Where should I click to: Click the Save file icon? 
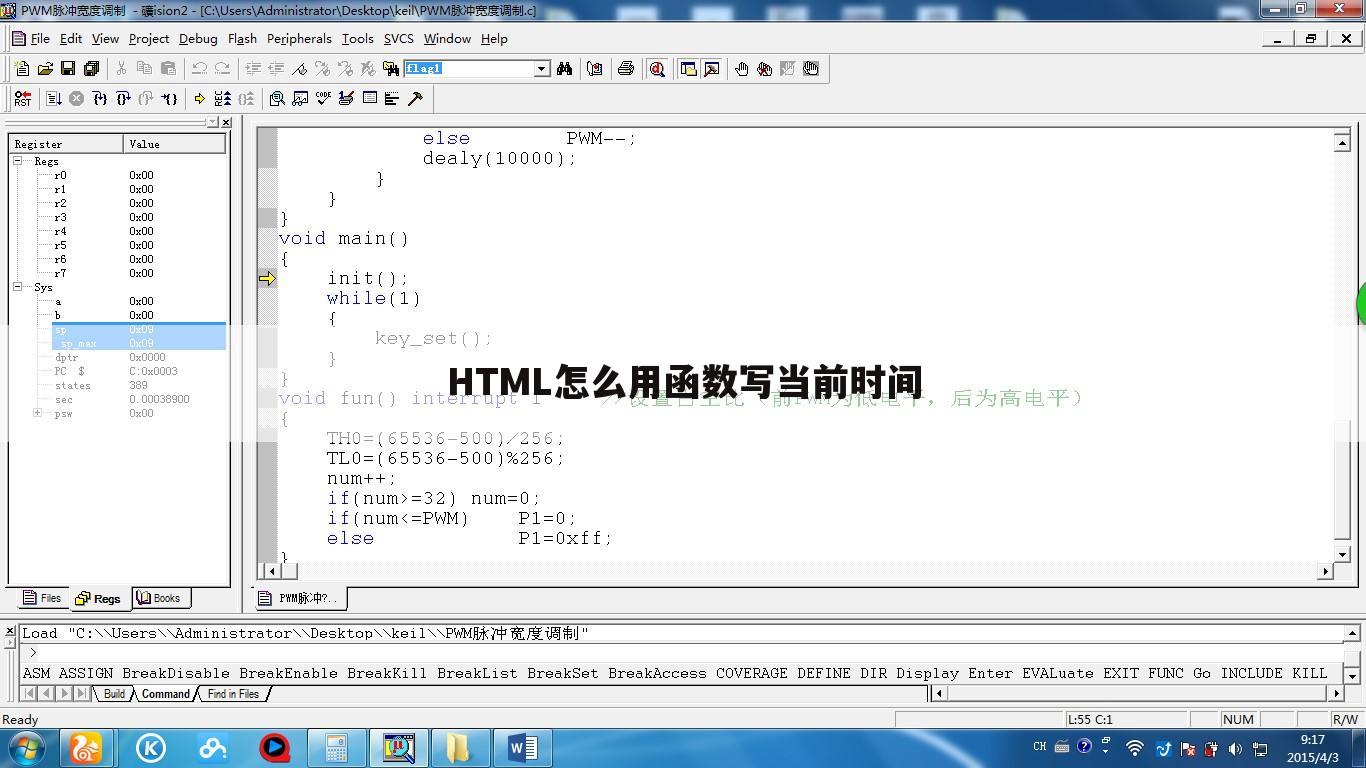coord(68,69)
